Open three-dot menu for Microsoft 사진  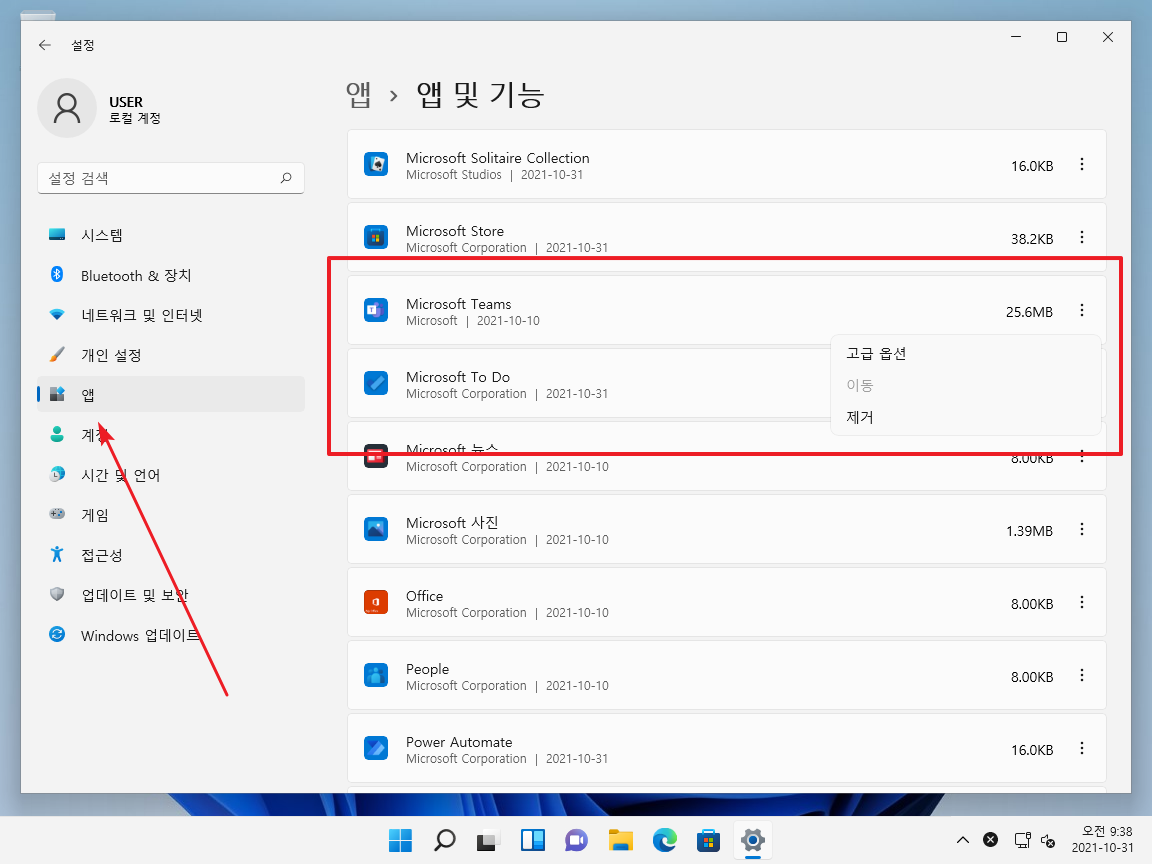tap(1081, 529)
